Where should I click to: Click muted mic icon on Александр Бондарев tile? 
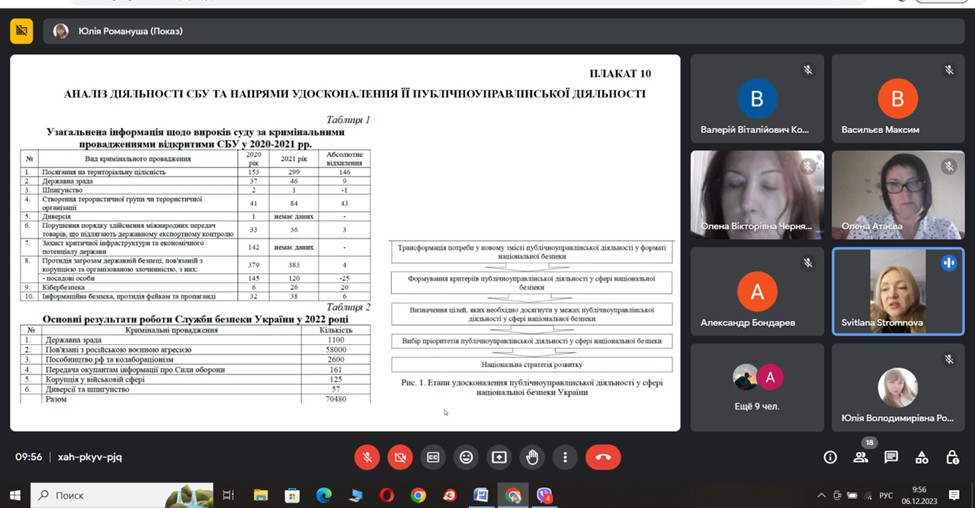808,263
